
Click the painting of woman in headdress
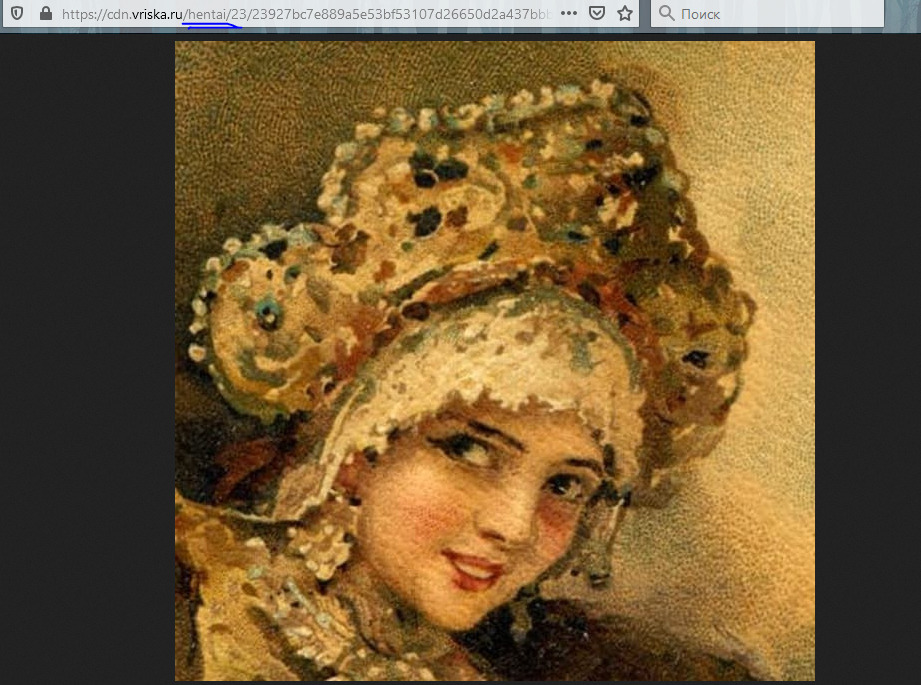(495, 361)
